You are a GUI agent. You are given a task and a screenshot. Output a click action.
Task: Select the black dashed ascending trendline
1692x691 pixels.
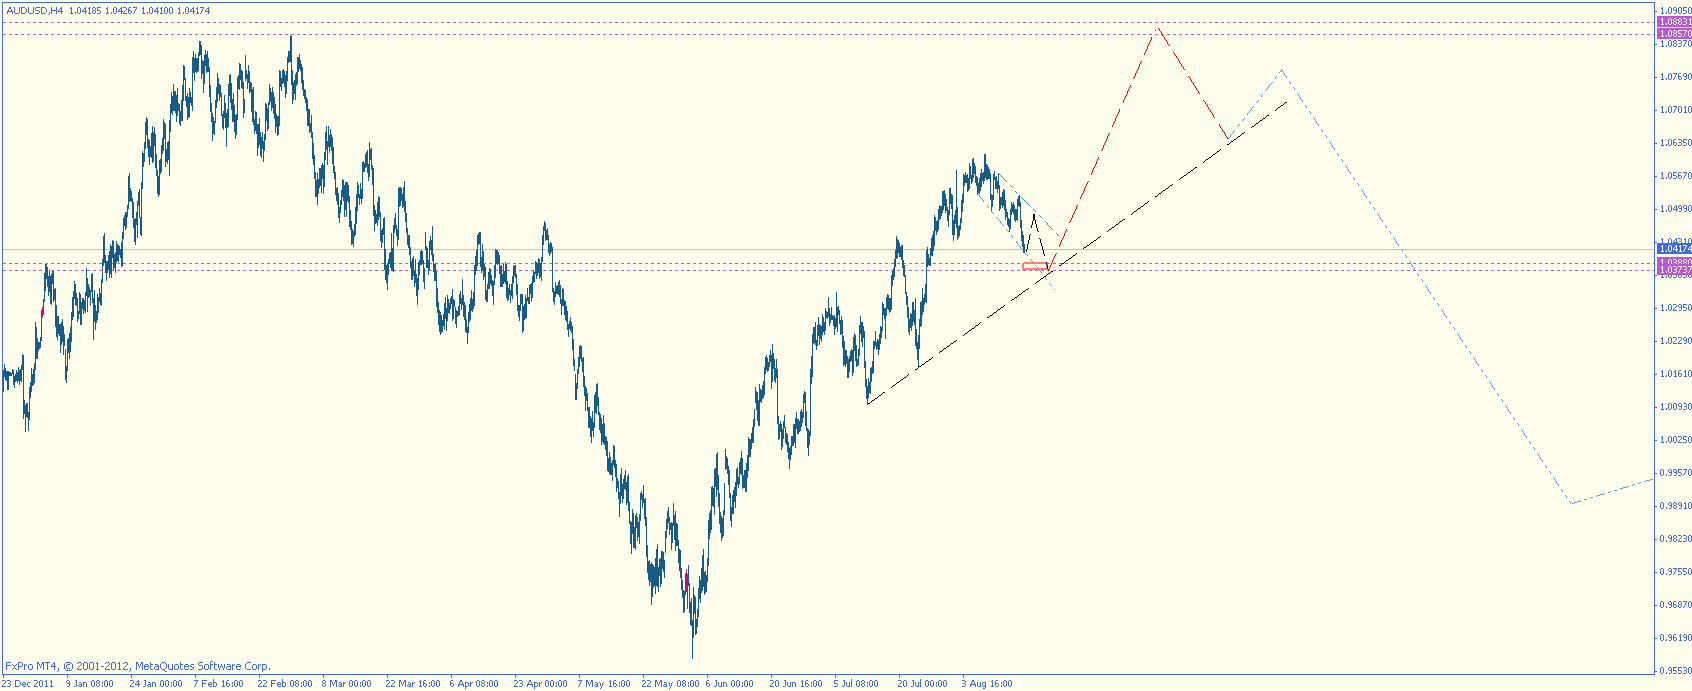[x=1077, y=252]
